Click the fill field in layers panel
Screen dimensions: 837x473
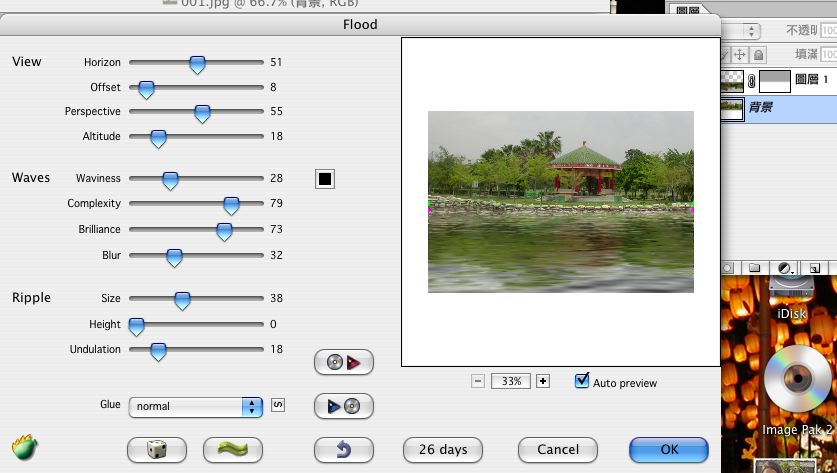[x=829, y=54]
